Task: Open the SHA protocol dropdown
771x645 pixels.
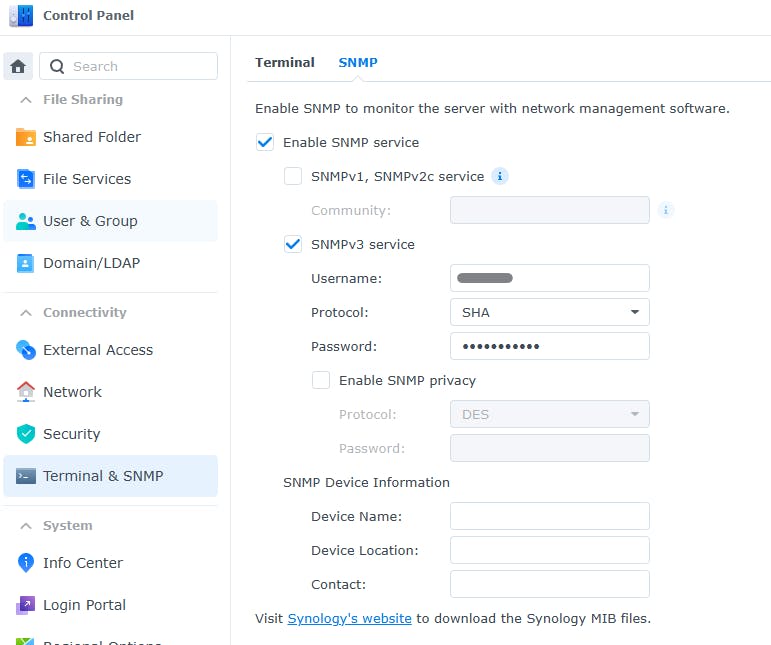Action: 549,312
